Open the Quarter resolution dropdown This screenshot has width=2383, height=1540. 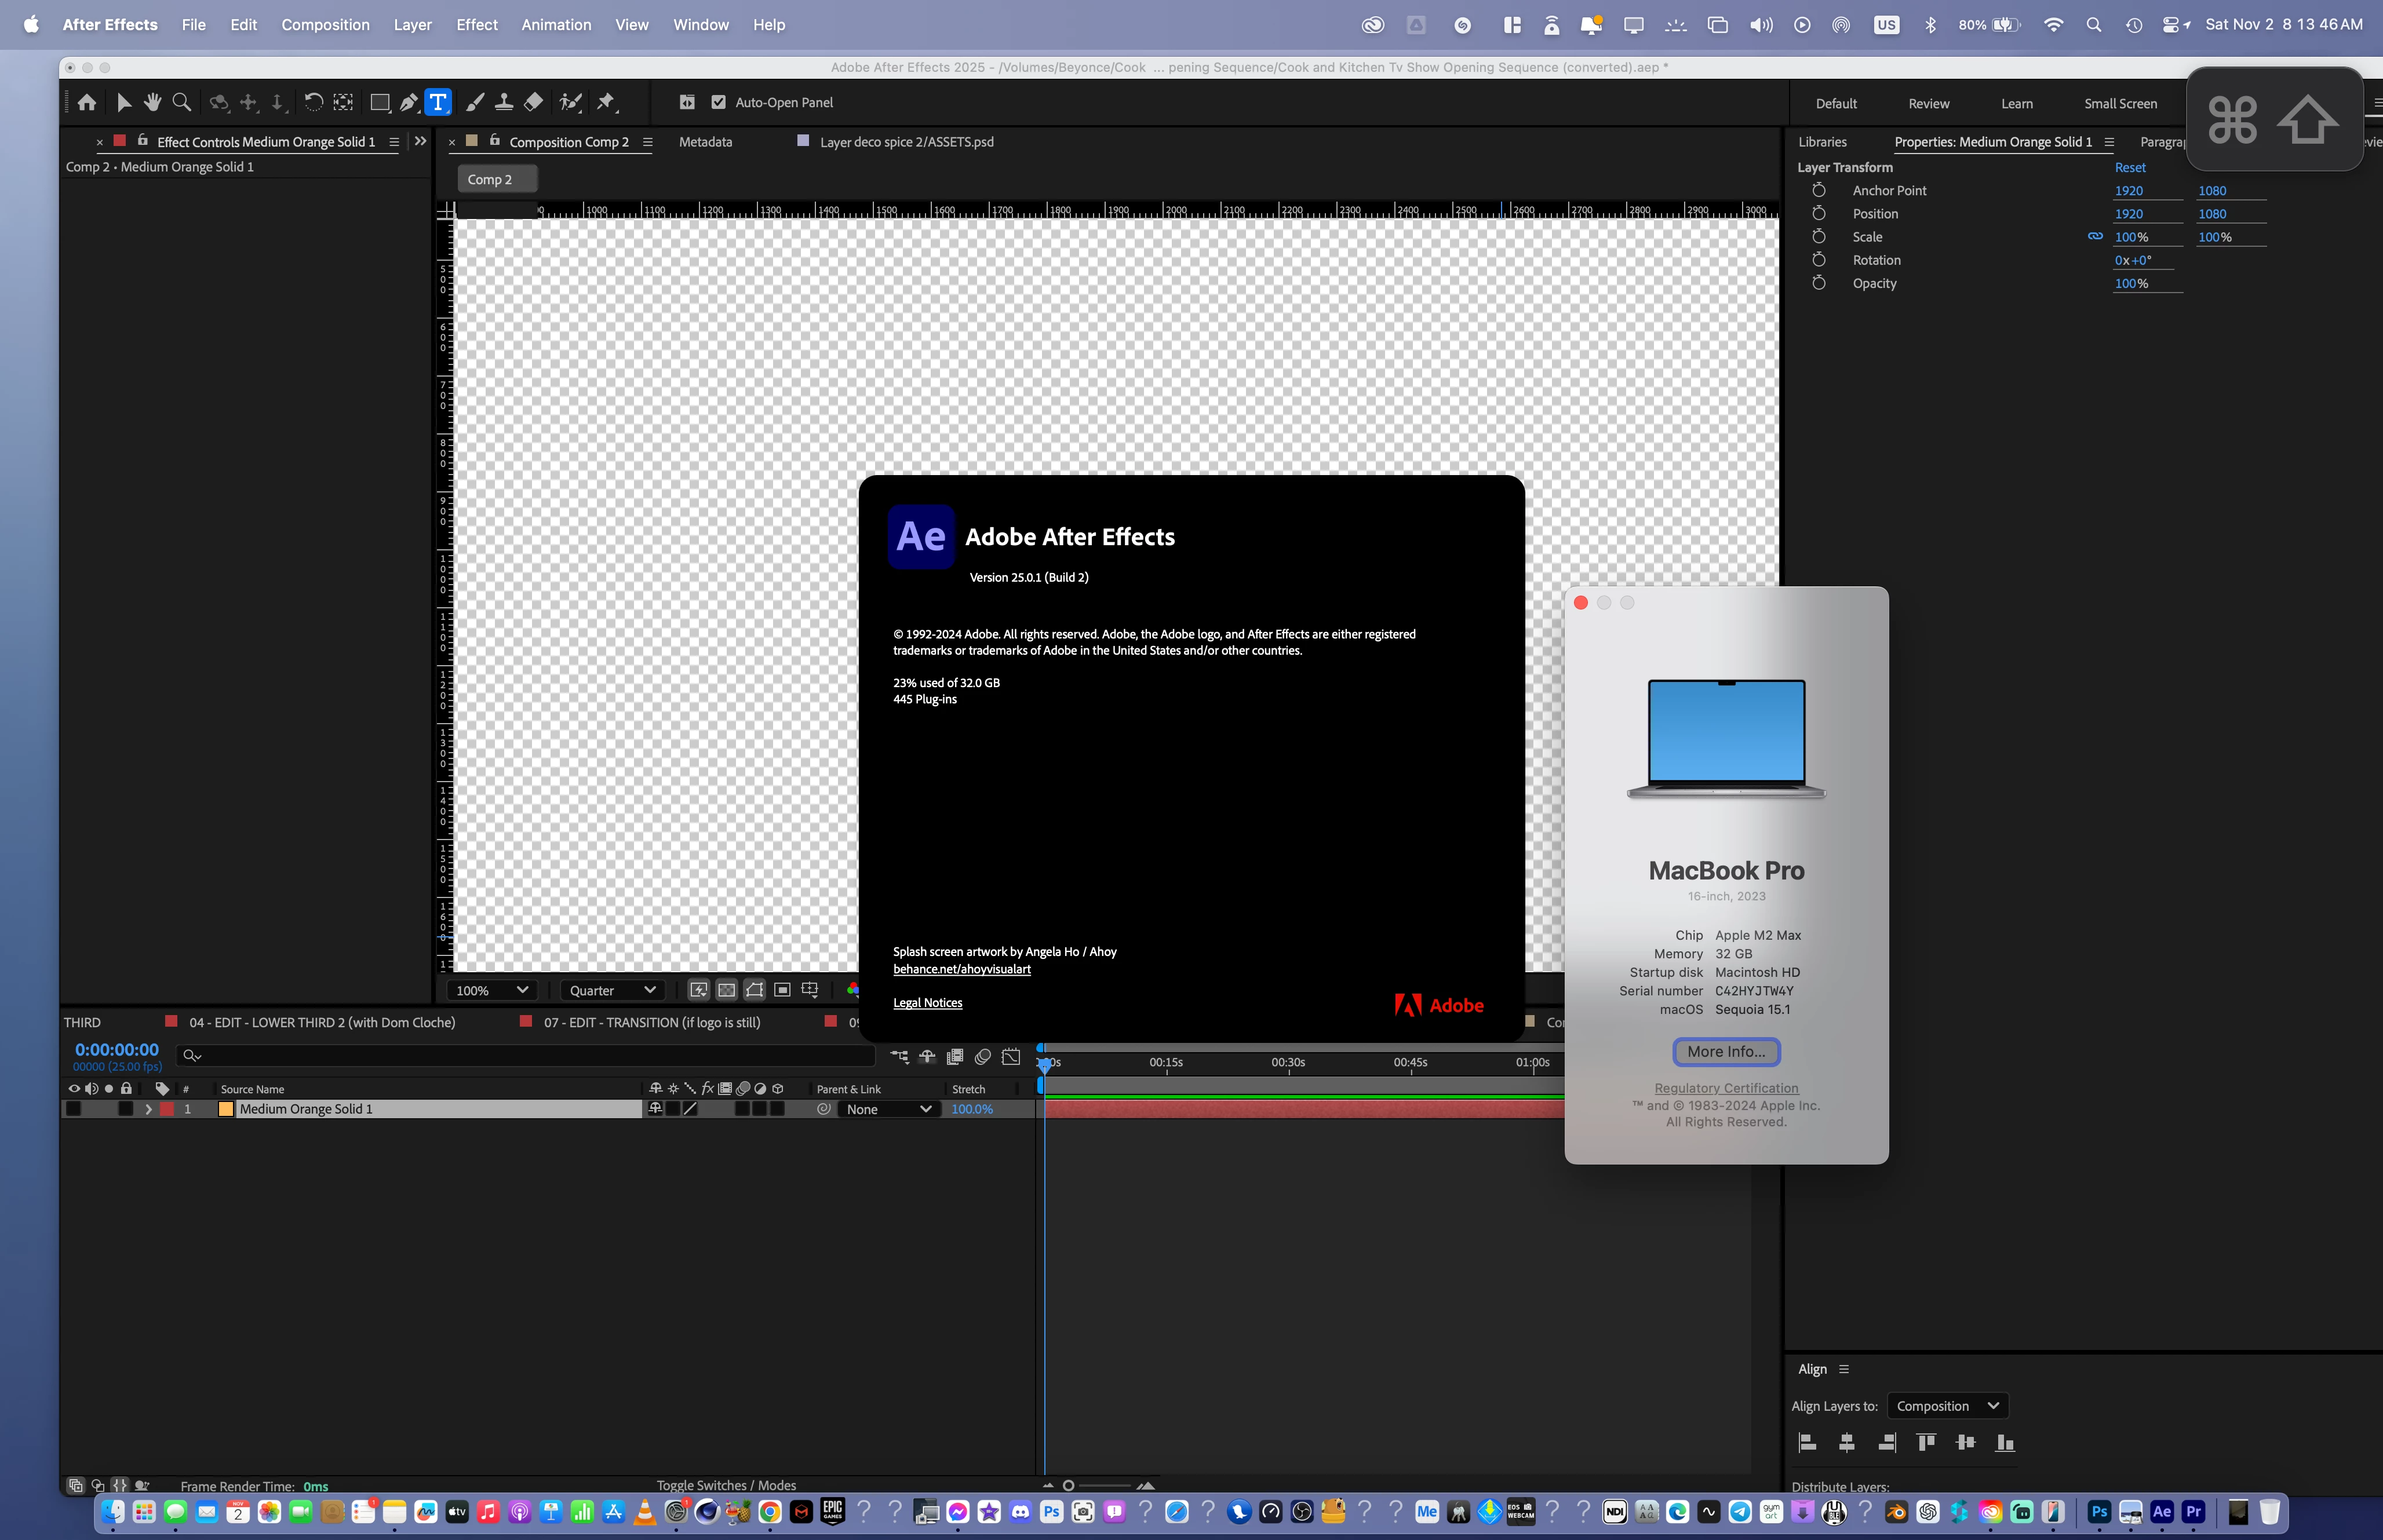click(x=612, y=990)
